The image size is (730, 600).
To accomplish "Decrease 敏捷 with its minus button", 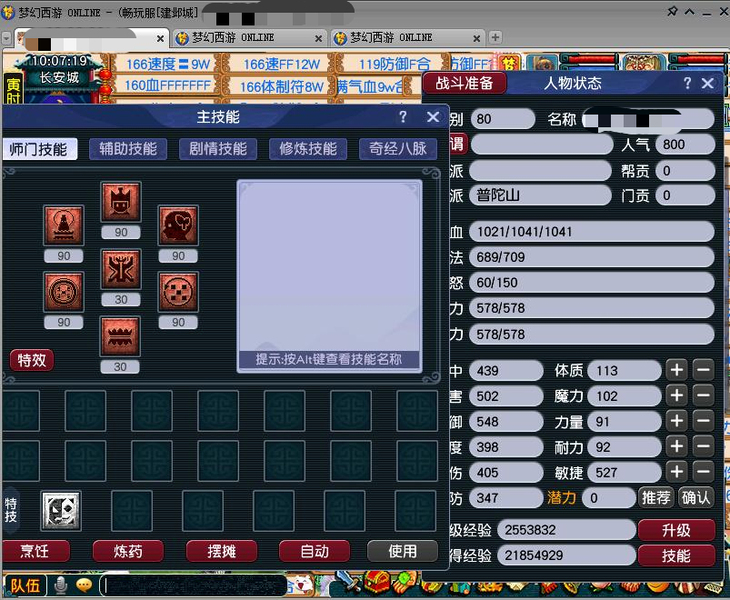I will [x=703, y=472].
